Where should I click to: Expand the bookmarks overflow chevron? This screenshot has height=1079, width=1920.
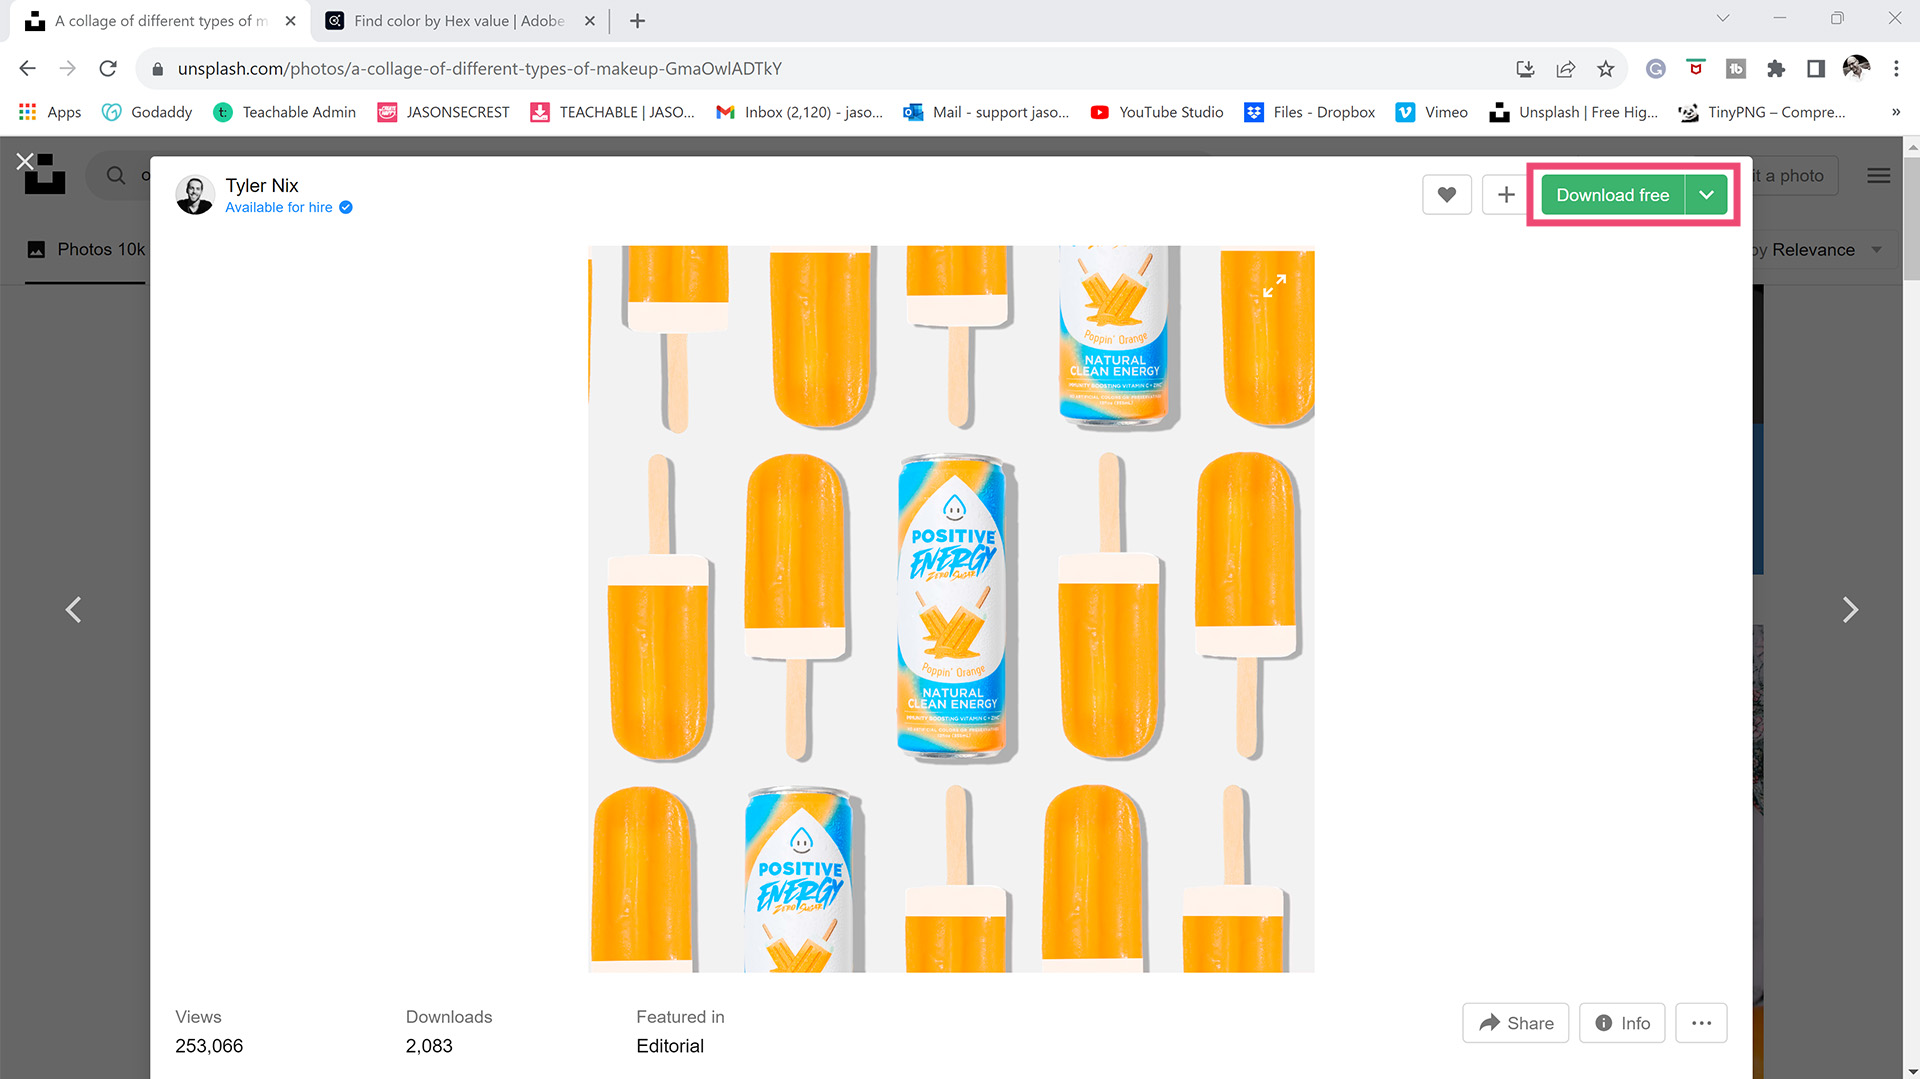(x=1896, y=112)
